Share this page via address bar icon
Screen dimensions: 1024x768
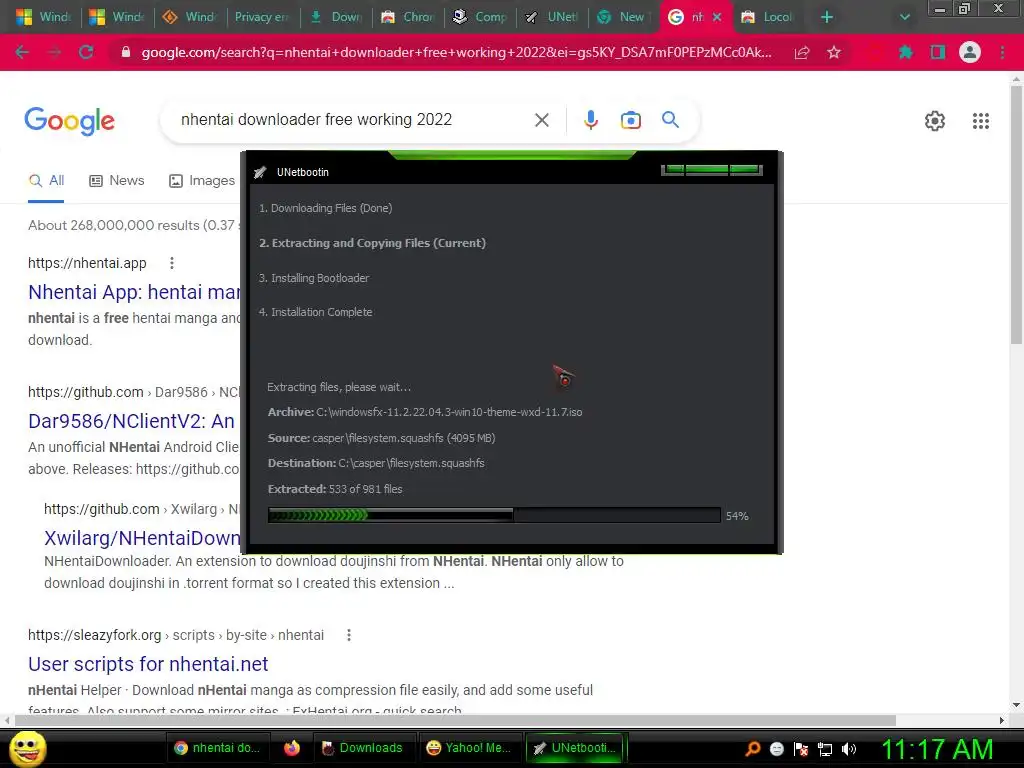pyautogui.click(x=802, y=52)
